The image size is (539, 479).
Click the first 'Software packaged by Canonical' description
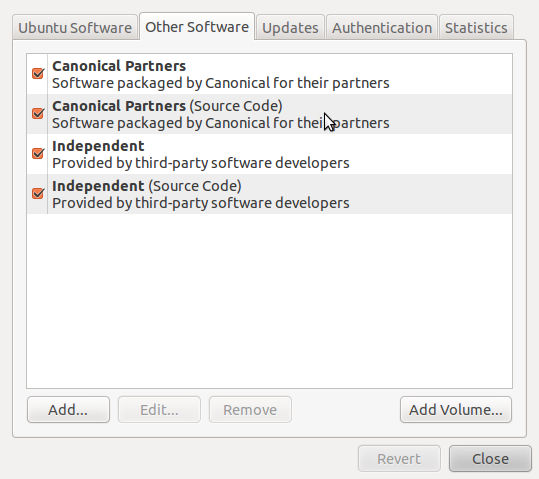coord(221,83)
